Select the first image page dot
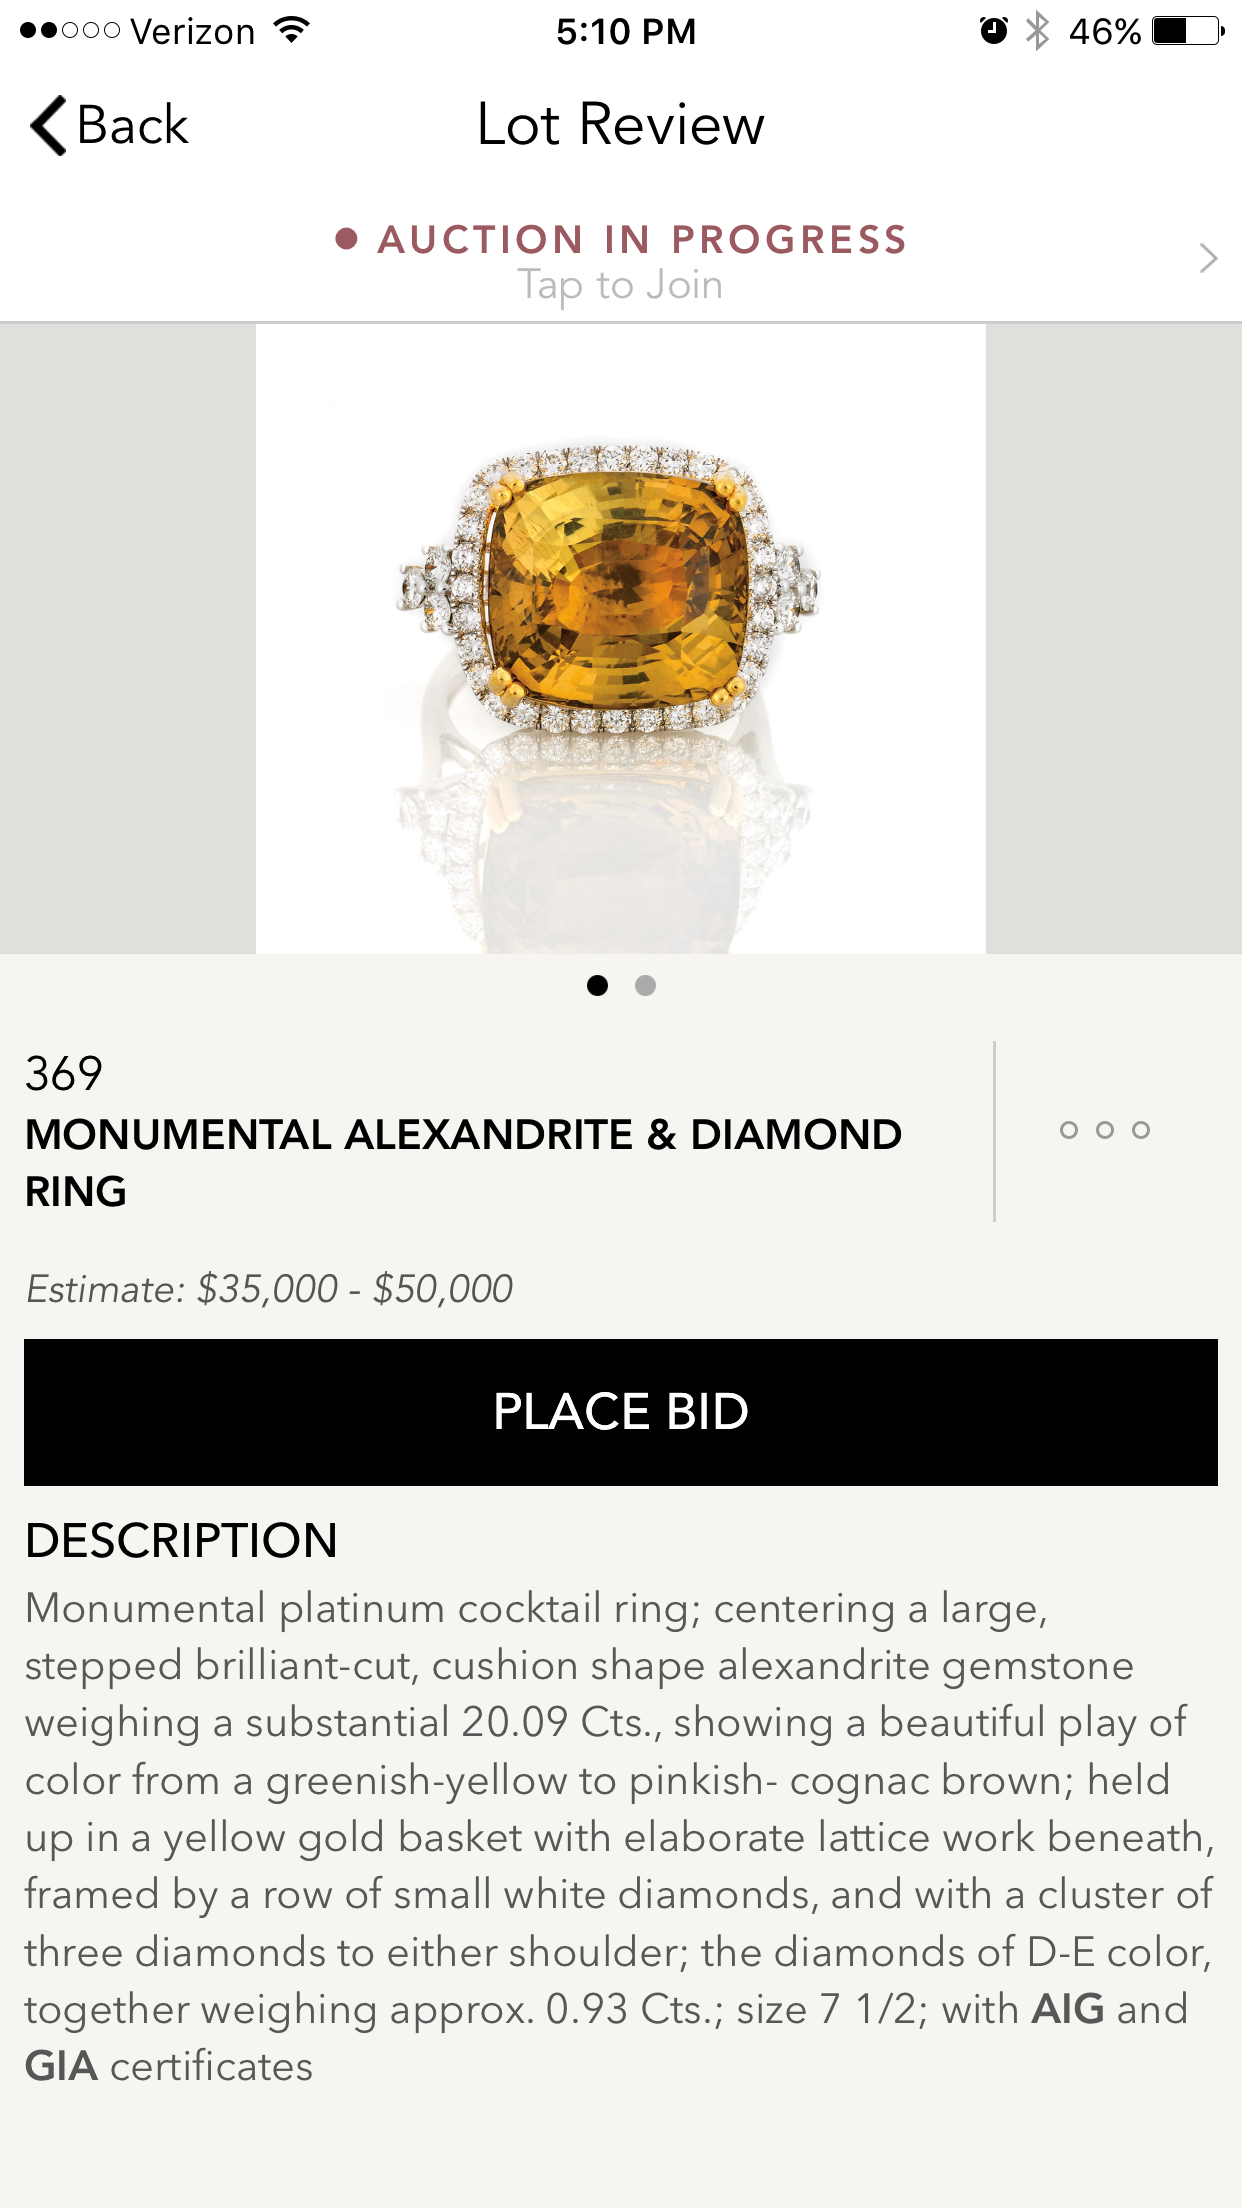This screenshot has width=1242, height=2208. coord(598,986)
